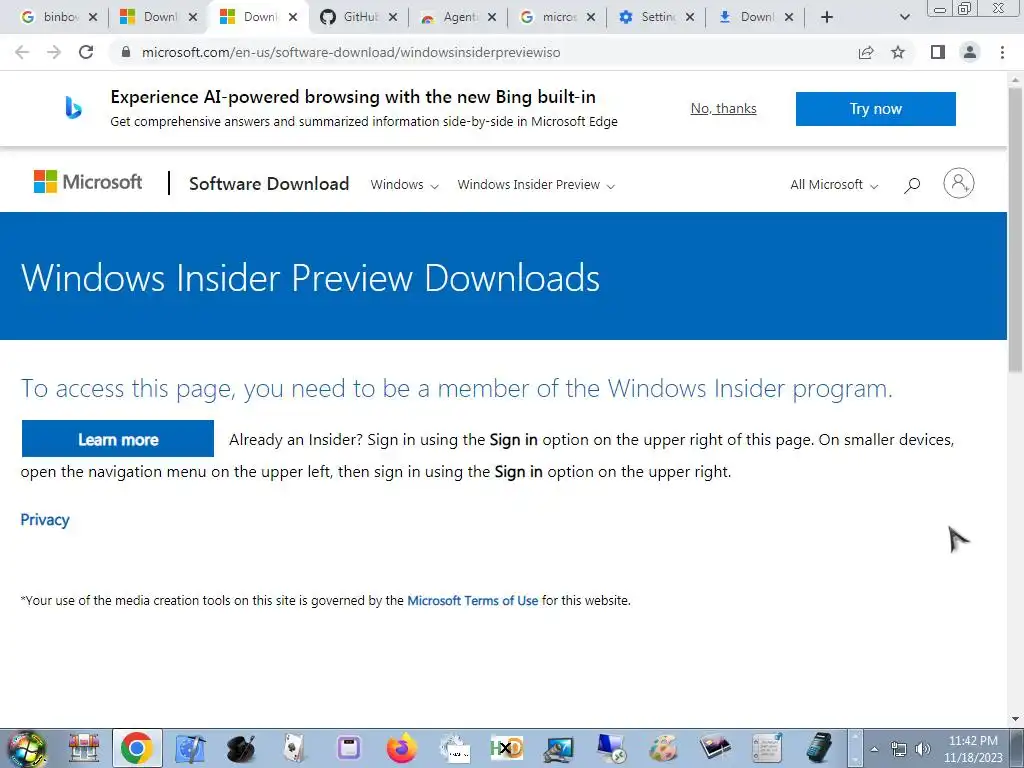The height and width of the screenshot is (768, 1024).
Task: Open the HxD hex editor taskbar icon
Action: click(x=507, y=748)
